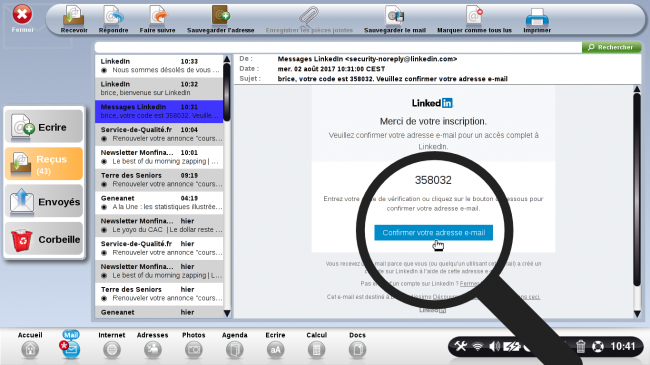The image size is (650, 365).
Task: Open the Envoyés sent folder
Action: point(44,201)
